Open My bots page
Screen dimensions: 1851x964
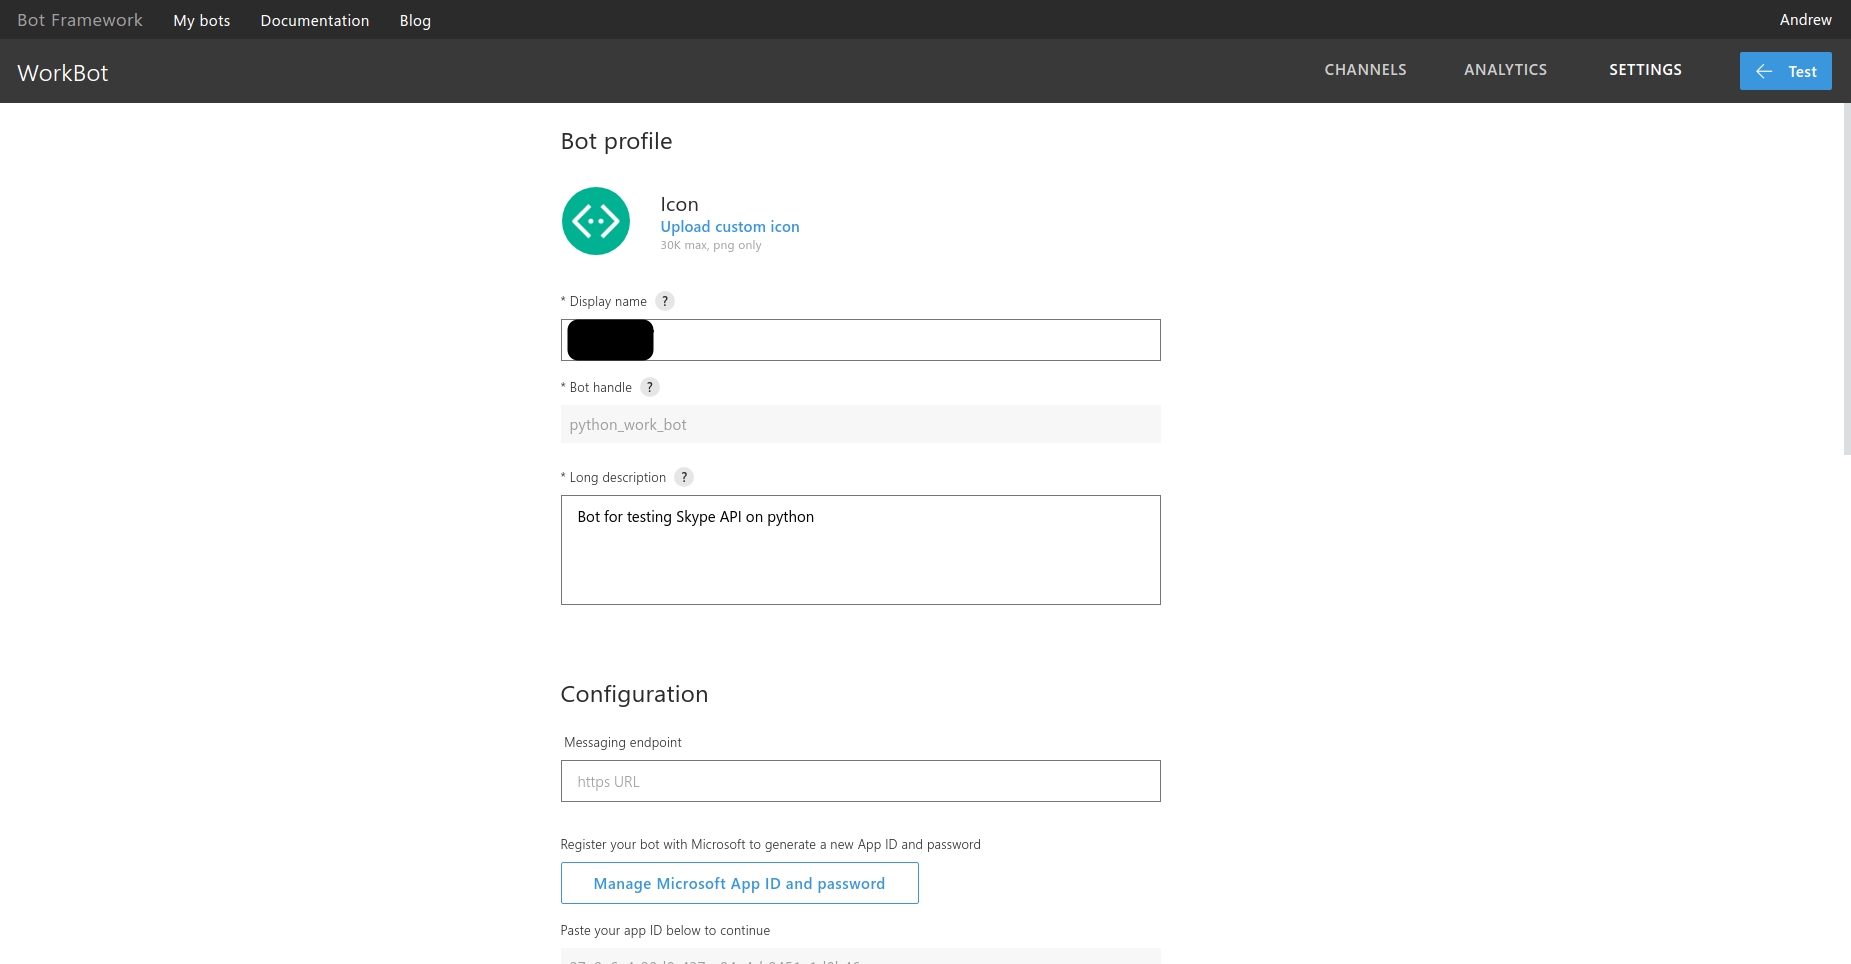pyautogui.click(x=202, y=20)
